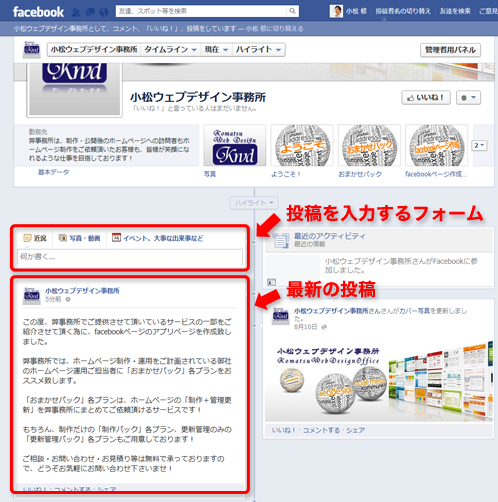This screenshot has height=502, width=498.
Task: Click the facebookページ作成 label link
Action: [436, 174]
